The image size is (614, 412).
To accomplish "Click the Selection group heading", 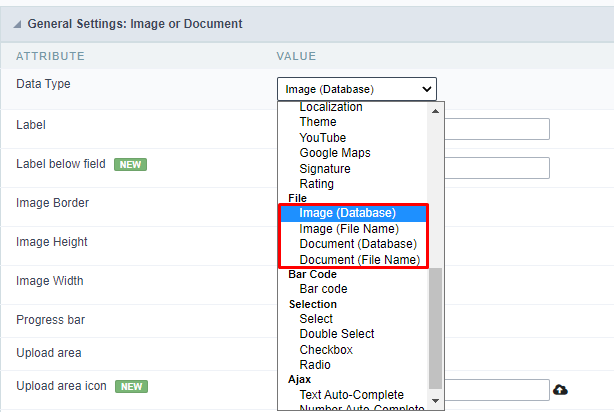I will [312, 304].
